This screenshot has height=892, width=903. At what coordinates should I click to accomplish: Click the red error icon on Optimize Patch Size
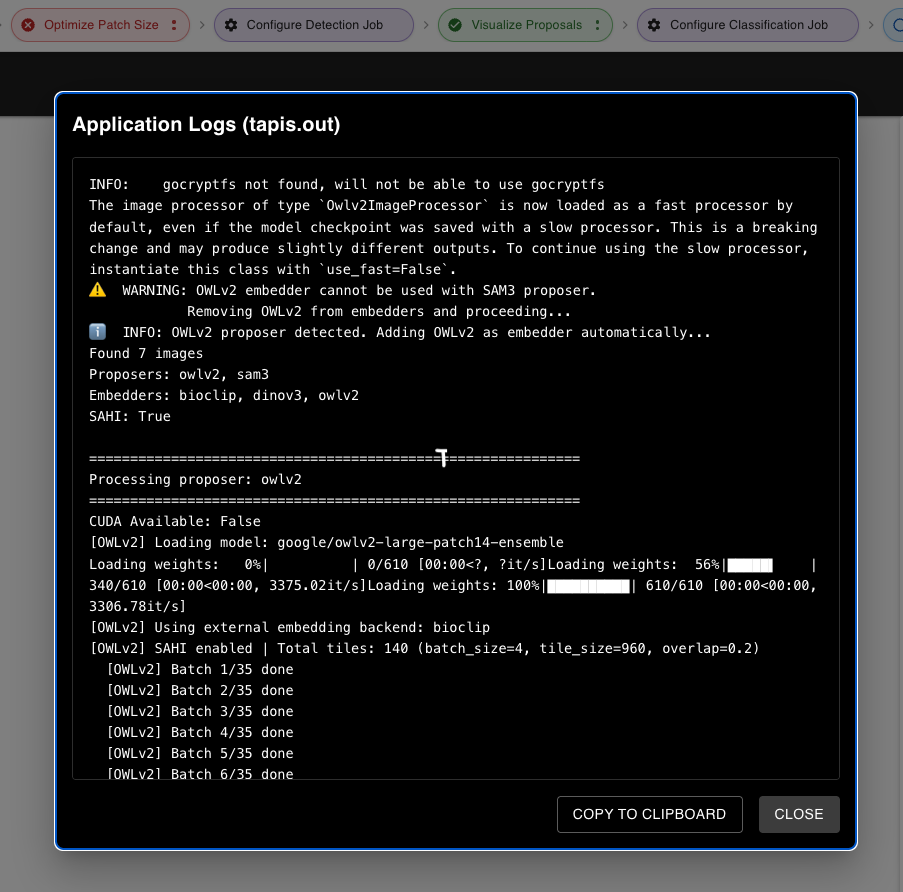28,25
